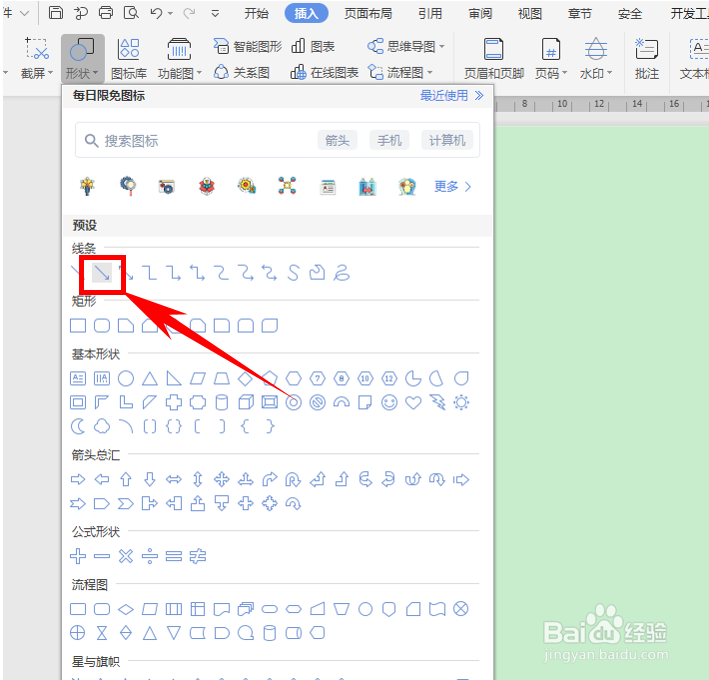Select the heart shape
Viewport: 709px width, 680px height.
(413, 402)
